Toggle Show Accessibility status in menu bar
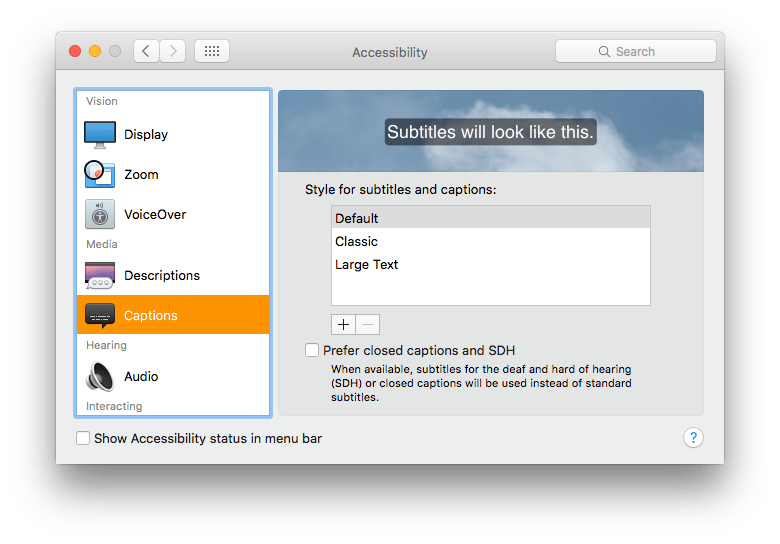This screenshot has width=780, height=544. coord(83,438)
